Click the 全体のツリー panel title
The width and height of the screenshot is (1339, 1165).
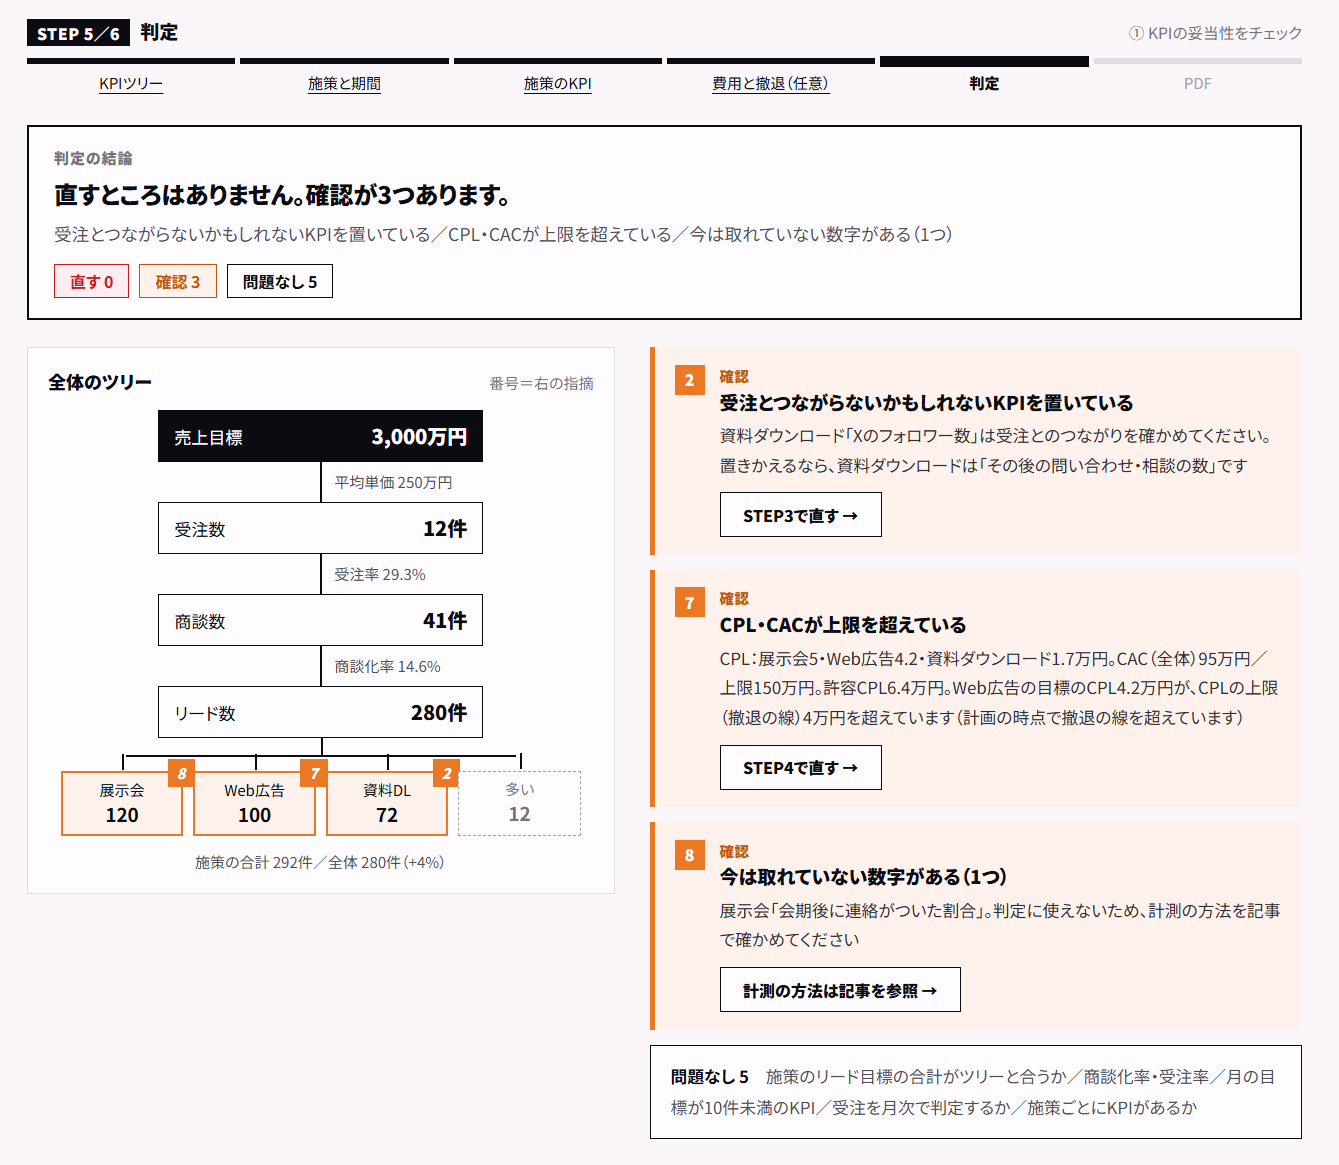tap(100, 382)
